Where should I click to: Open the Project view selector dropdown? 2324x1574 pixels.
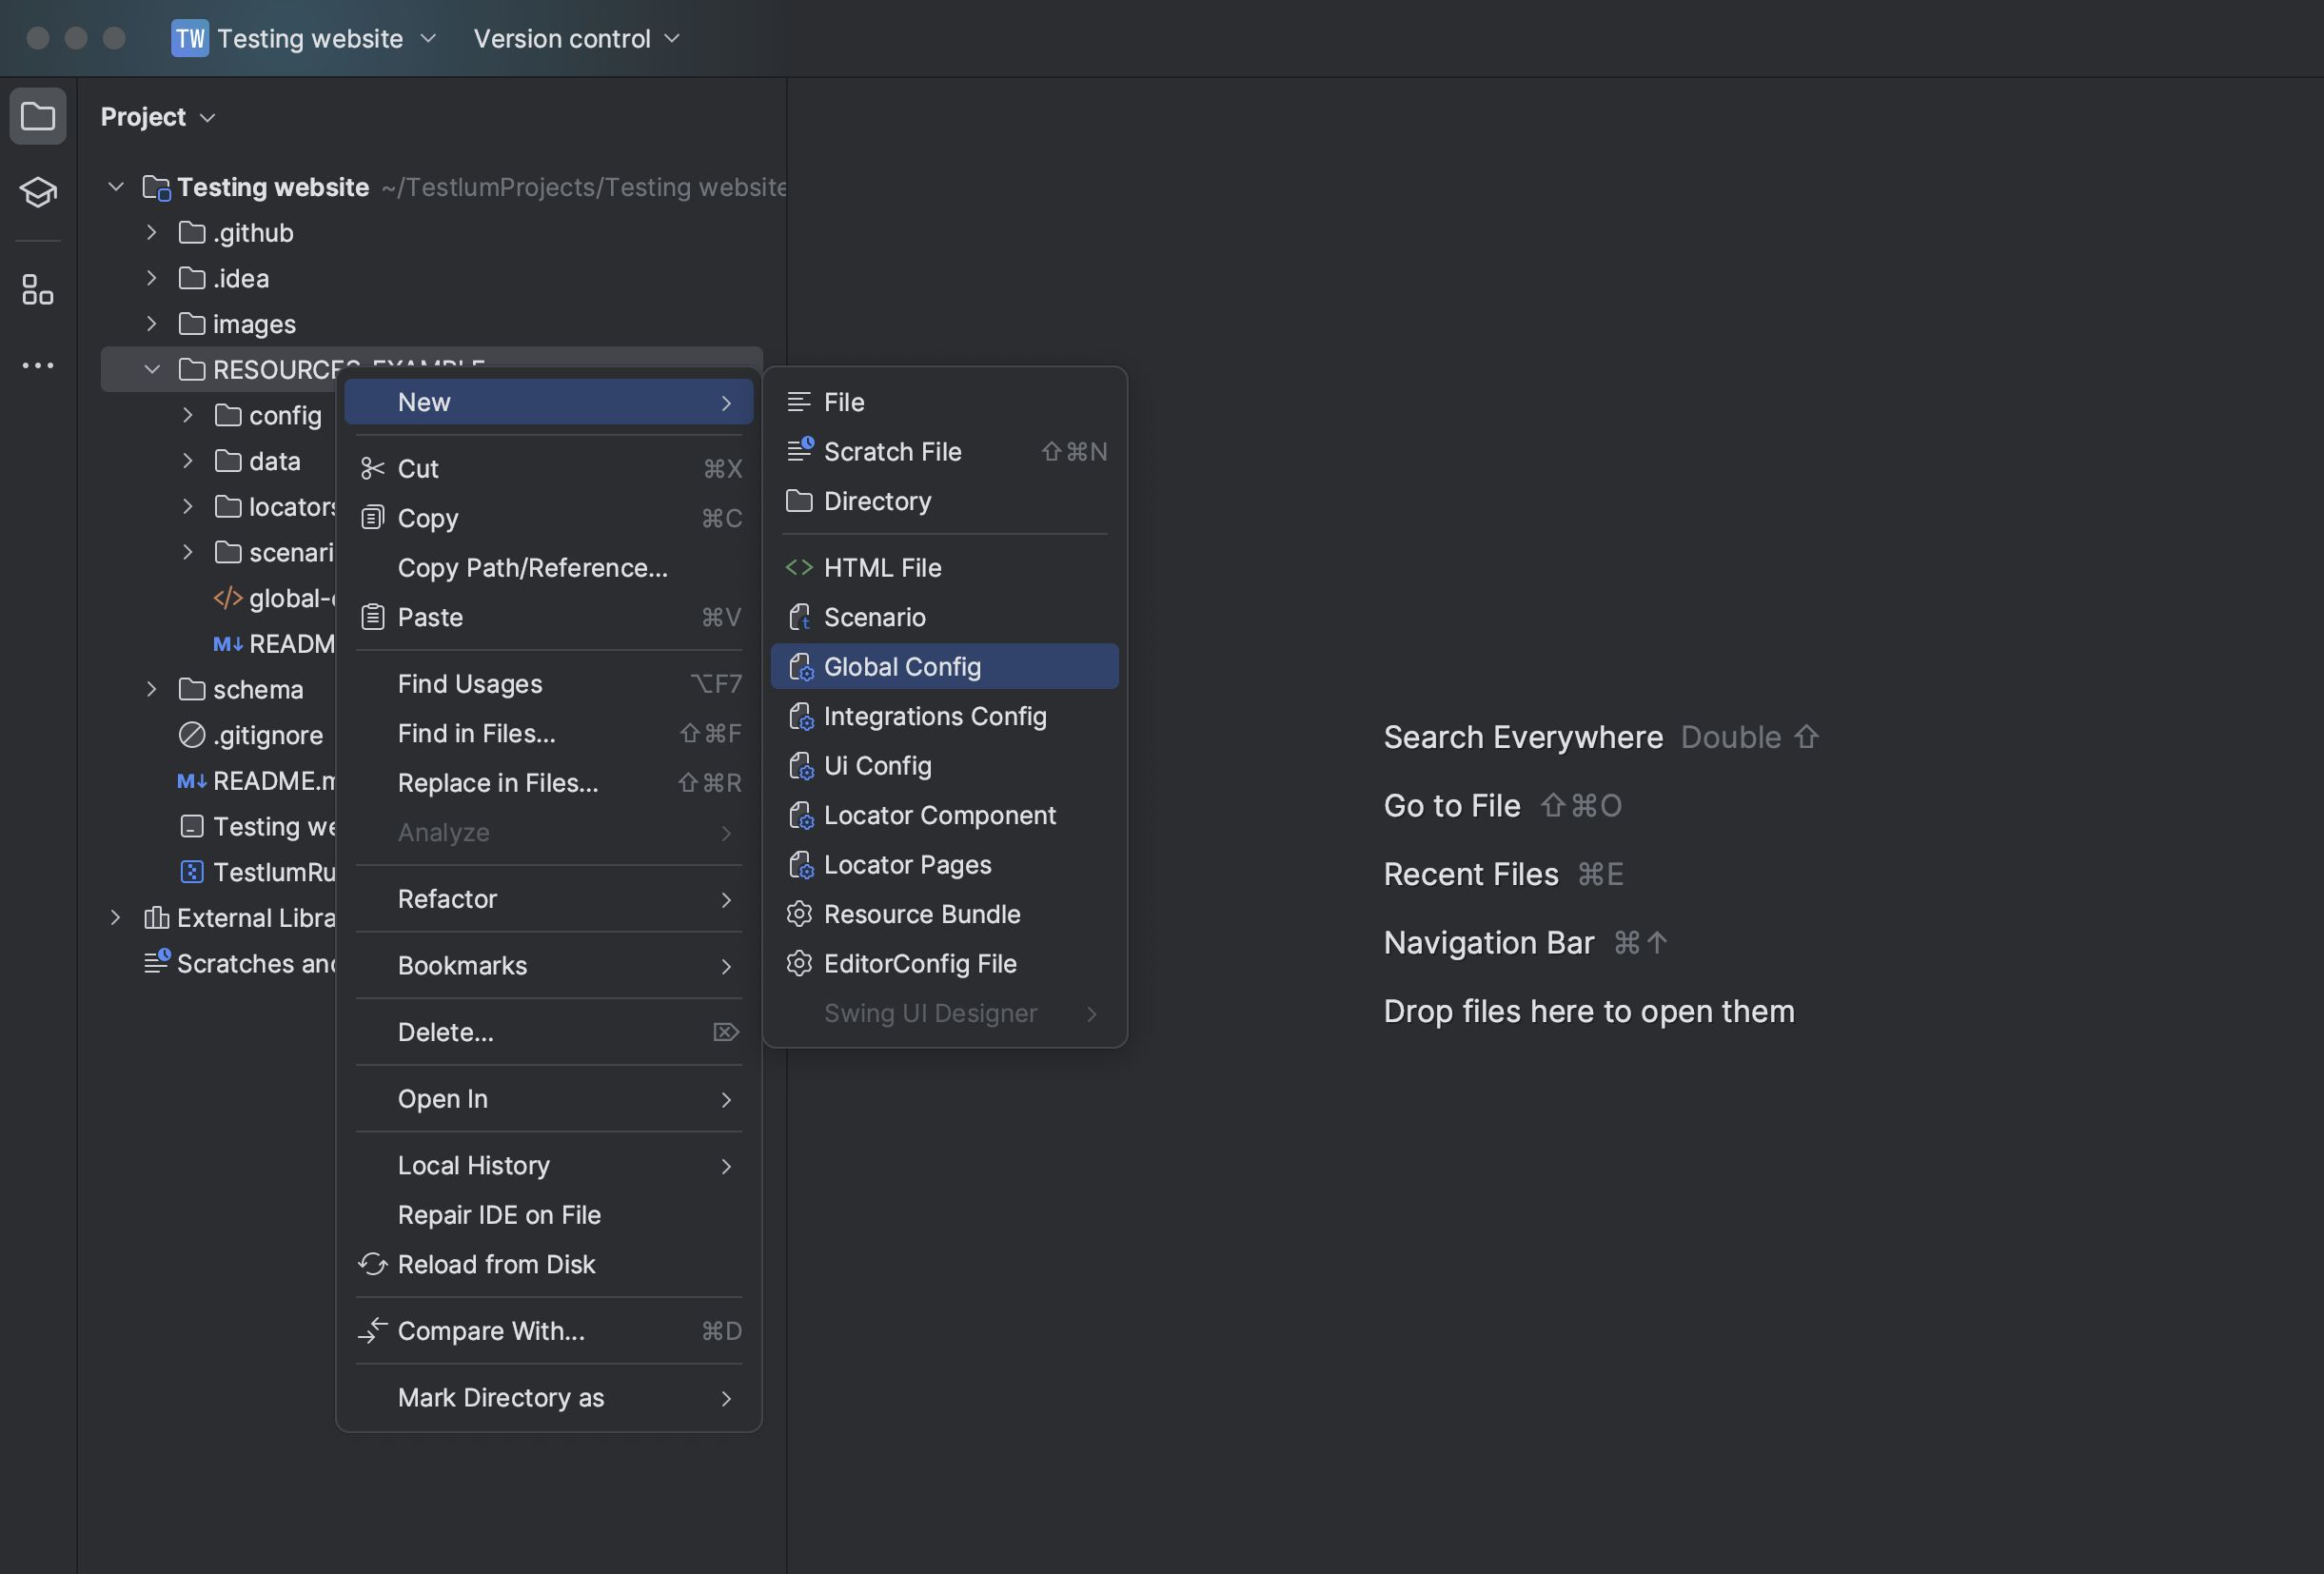(x=158, y=117)
